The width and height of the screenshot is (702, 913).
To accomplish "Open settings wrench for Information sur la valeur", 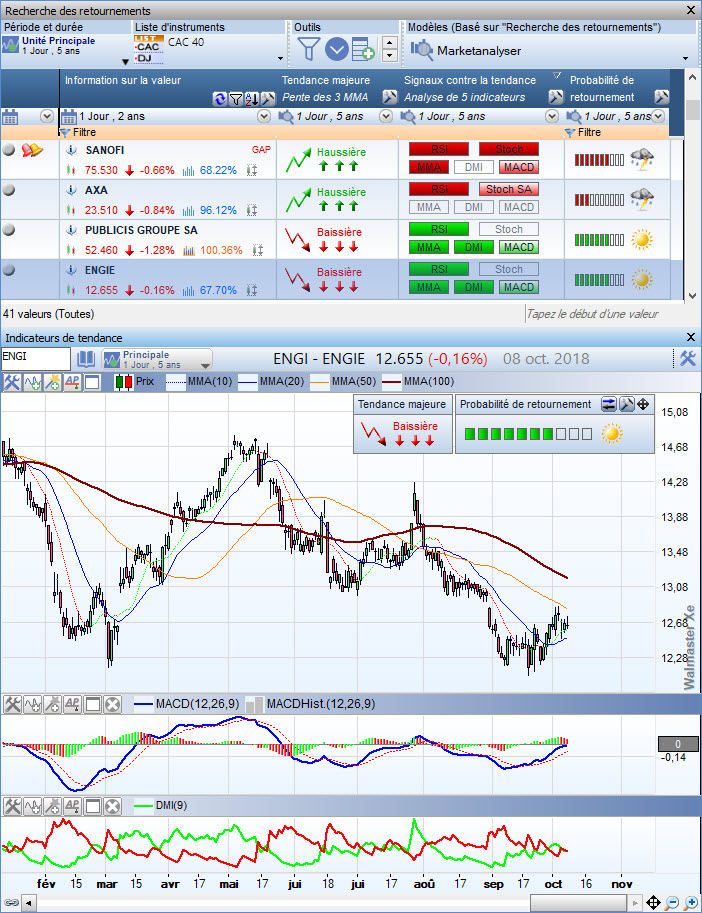I will (x=267, y=99).
